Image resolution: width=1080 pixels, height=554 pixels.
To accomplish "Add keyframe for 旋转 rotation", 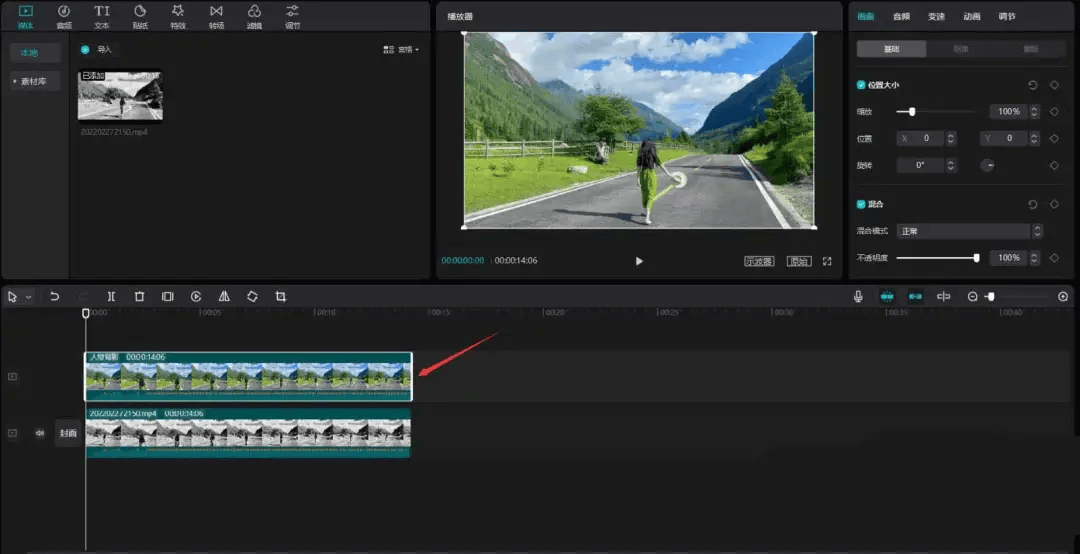I will point(1054,165).
